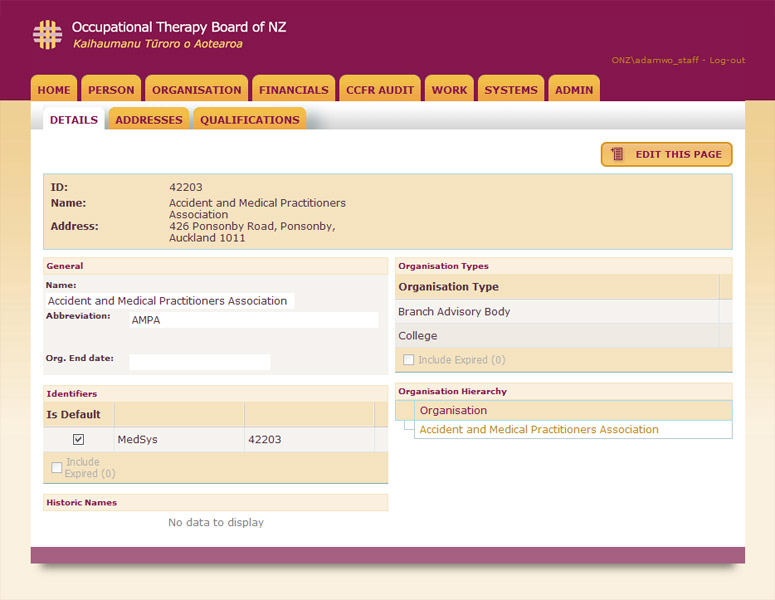Open the PERSON menu tab
The image size is (775, 600).
coord(111,90)
